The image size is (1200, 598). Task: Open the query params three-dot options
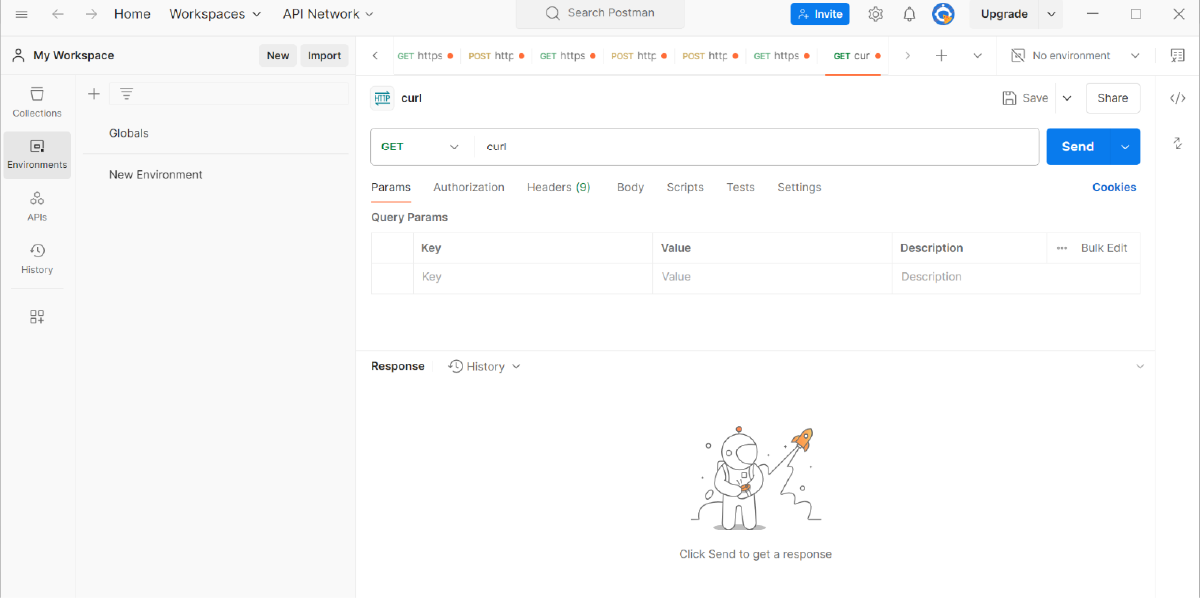coord(1062,248)
